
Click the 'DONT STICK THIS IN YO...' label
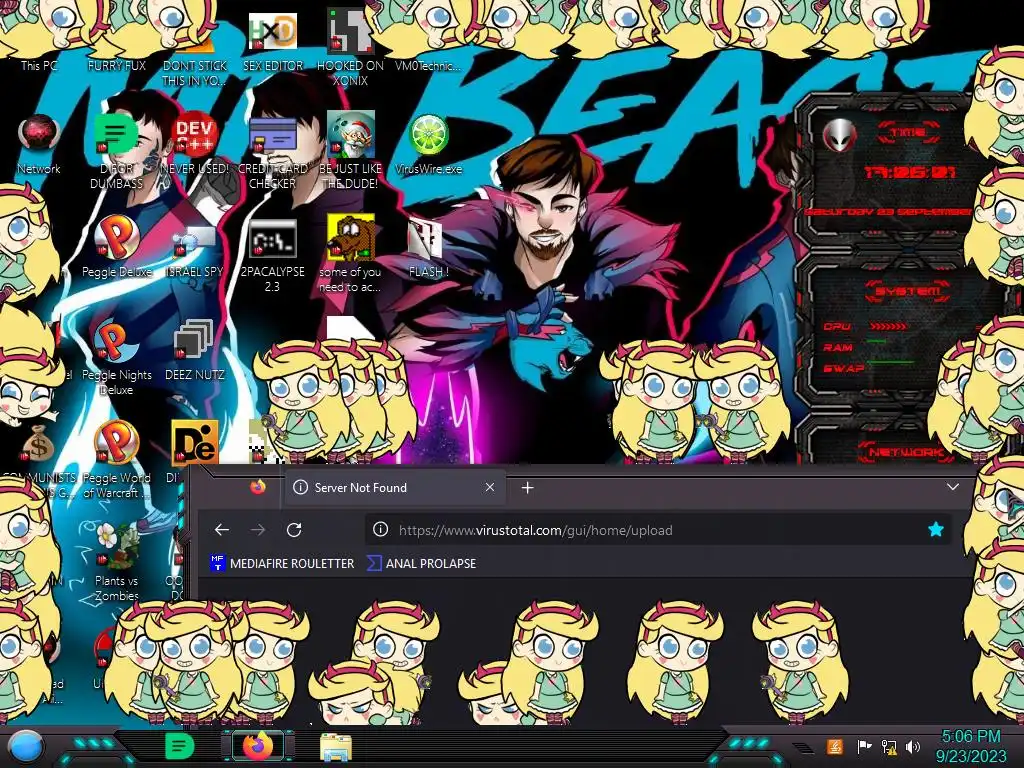click(195, 73)
